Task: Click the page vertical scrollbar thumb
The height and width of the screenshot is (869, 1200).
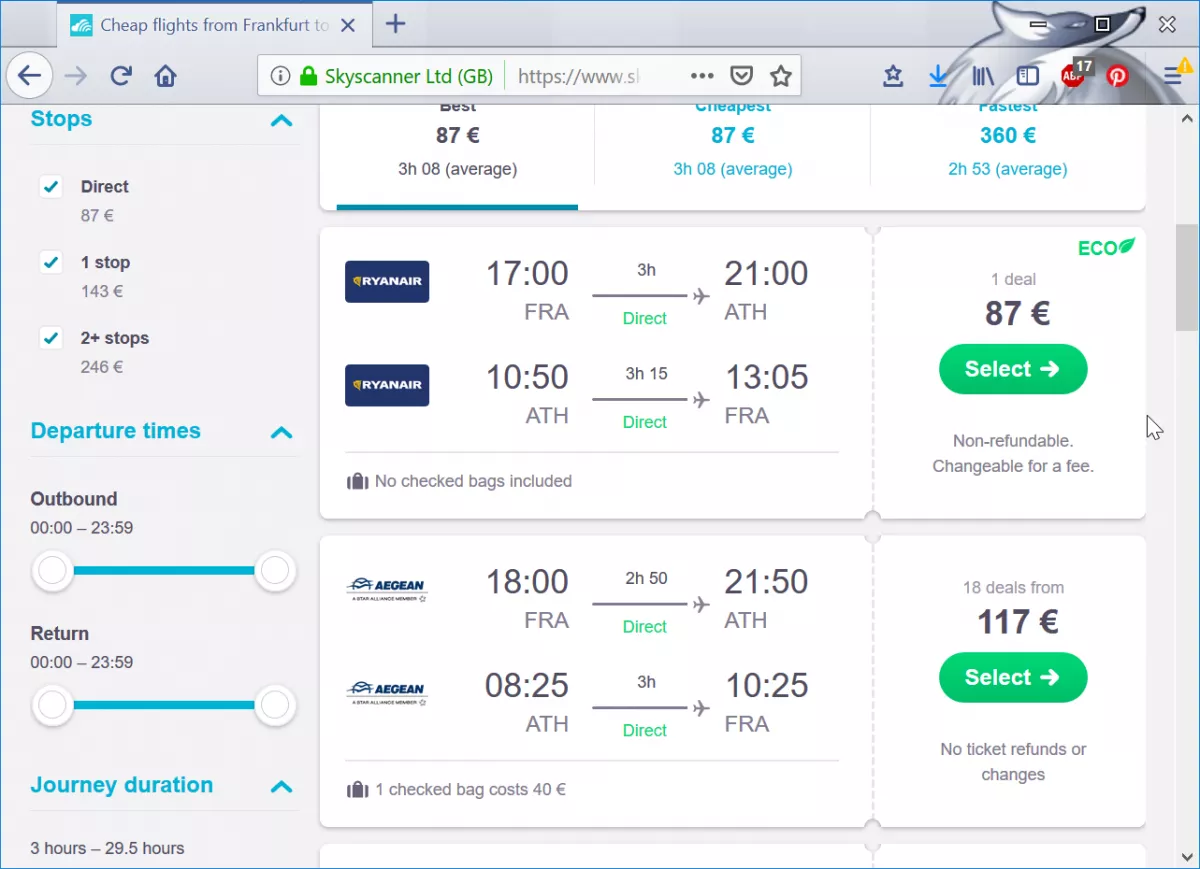Action: (1186, 277)
